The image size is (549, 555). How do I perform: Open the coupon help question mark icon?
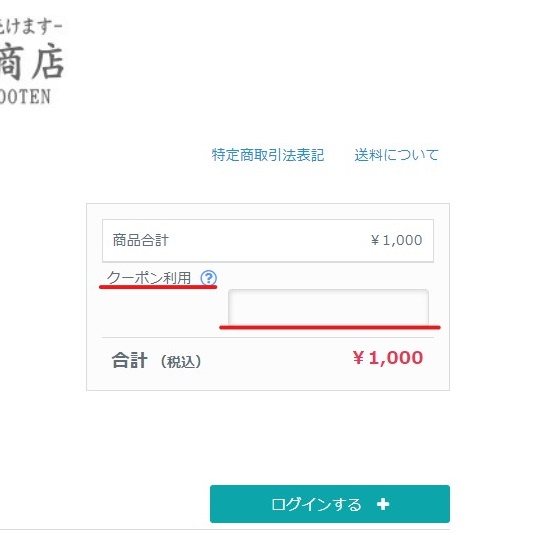(208, 278)
